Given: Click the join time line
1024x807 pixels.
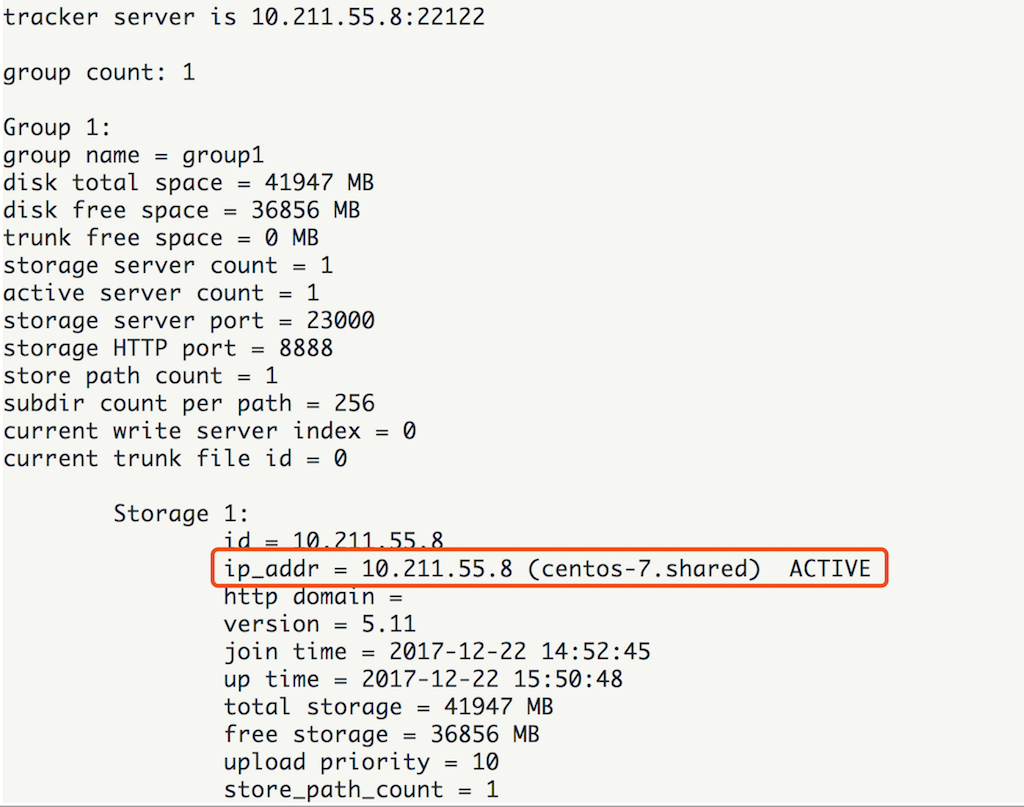Looking at the screenshot, I should click(436, 652).
